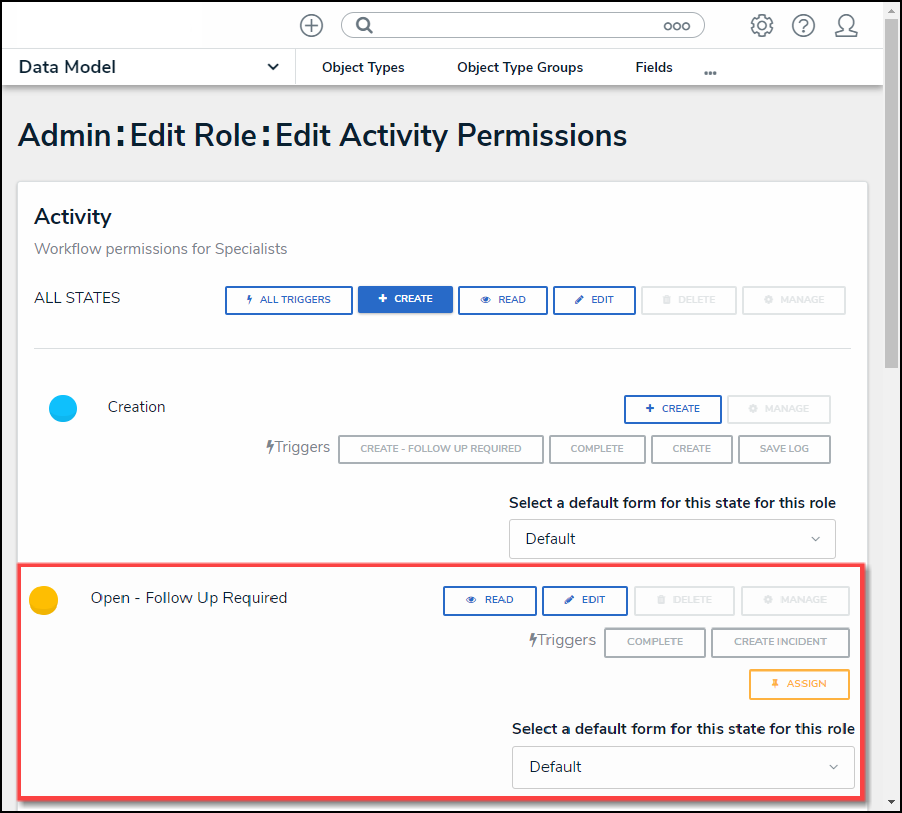
Task: Click the orange Assign button
Action: (799, 684)
